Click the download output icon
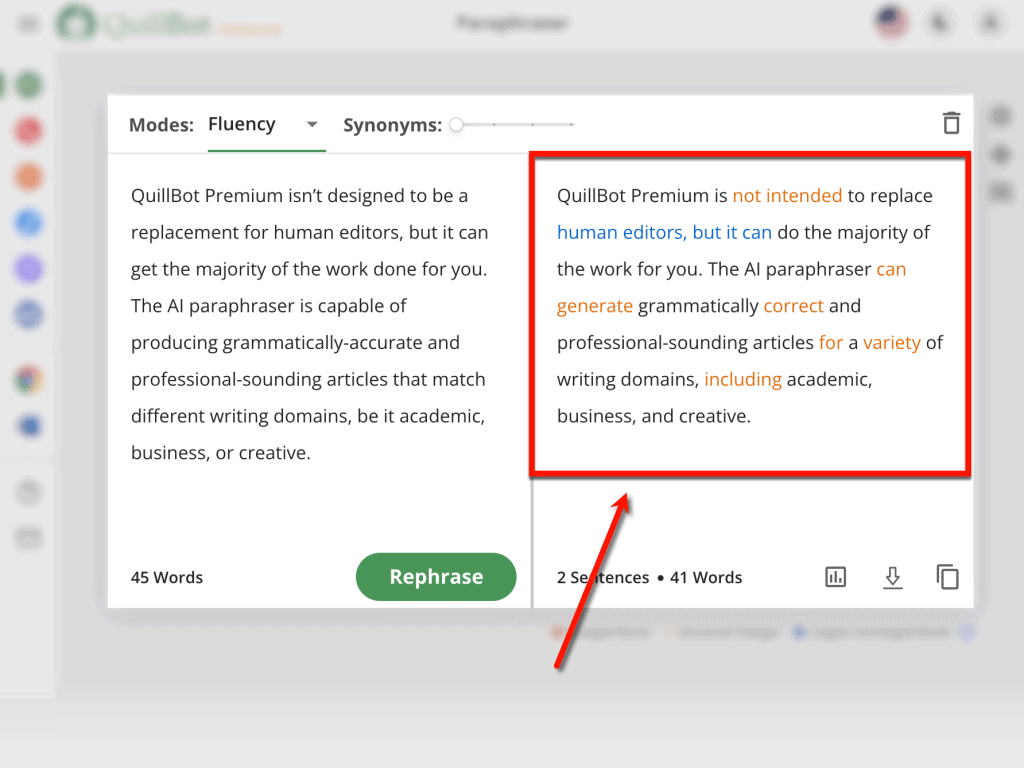The height and width of the screenshot is (768, 1024). (x=892, y=577)
